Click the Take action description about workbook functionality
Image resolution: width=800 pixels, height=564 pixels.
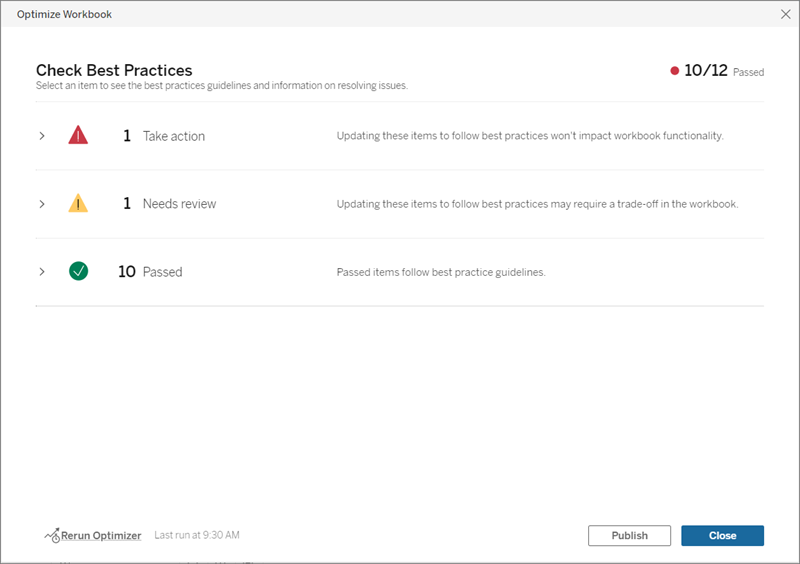(530, 136)
